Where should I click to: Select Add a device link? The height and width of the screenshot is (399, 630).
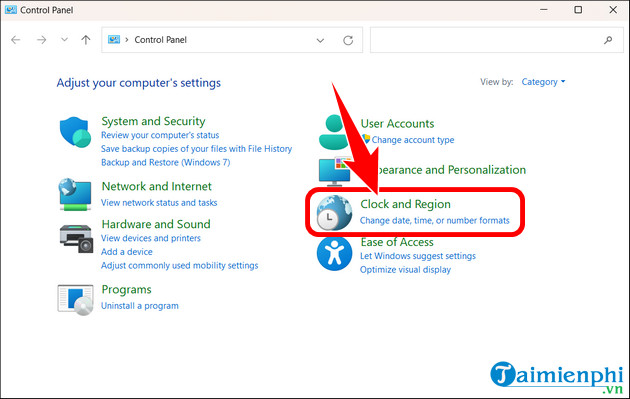(x=127, y=252)
